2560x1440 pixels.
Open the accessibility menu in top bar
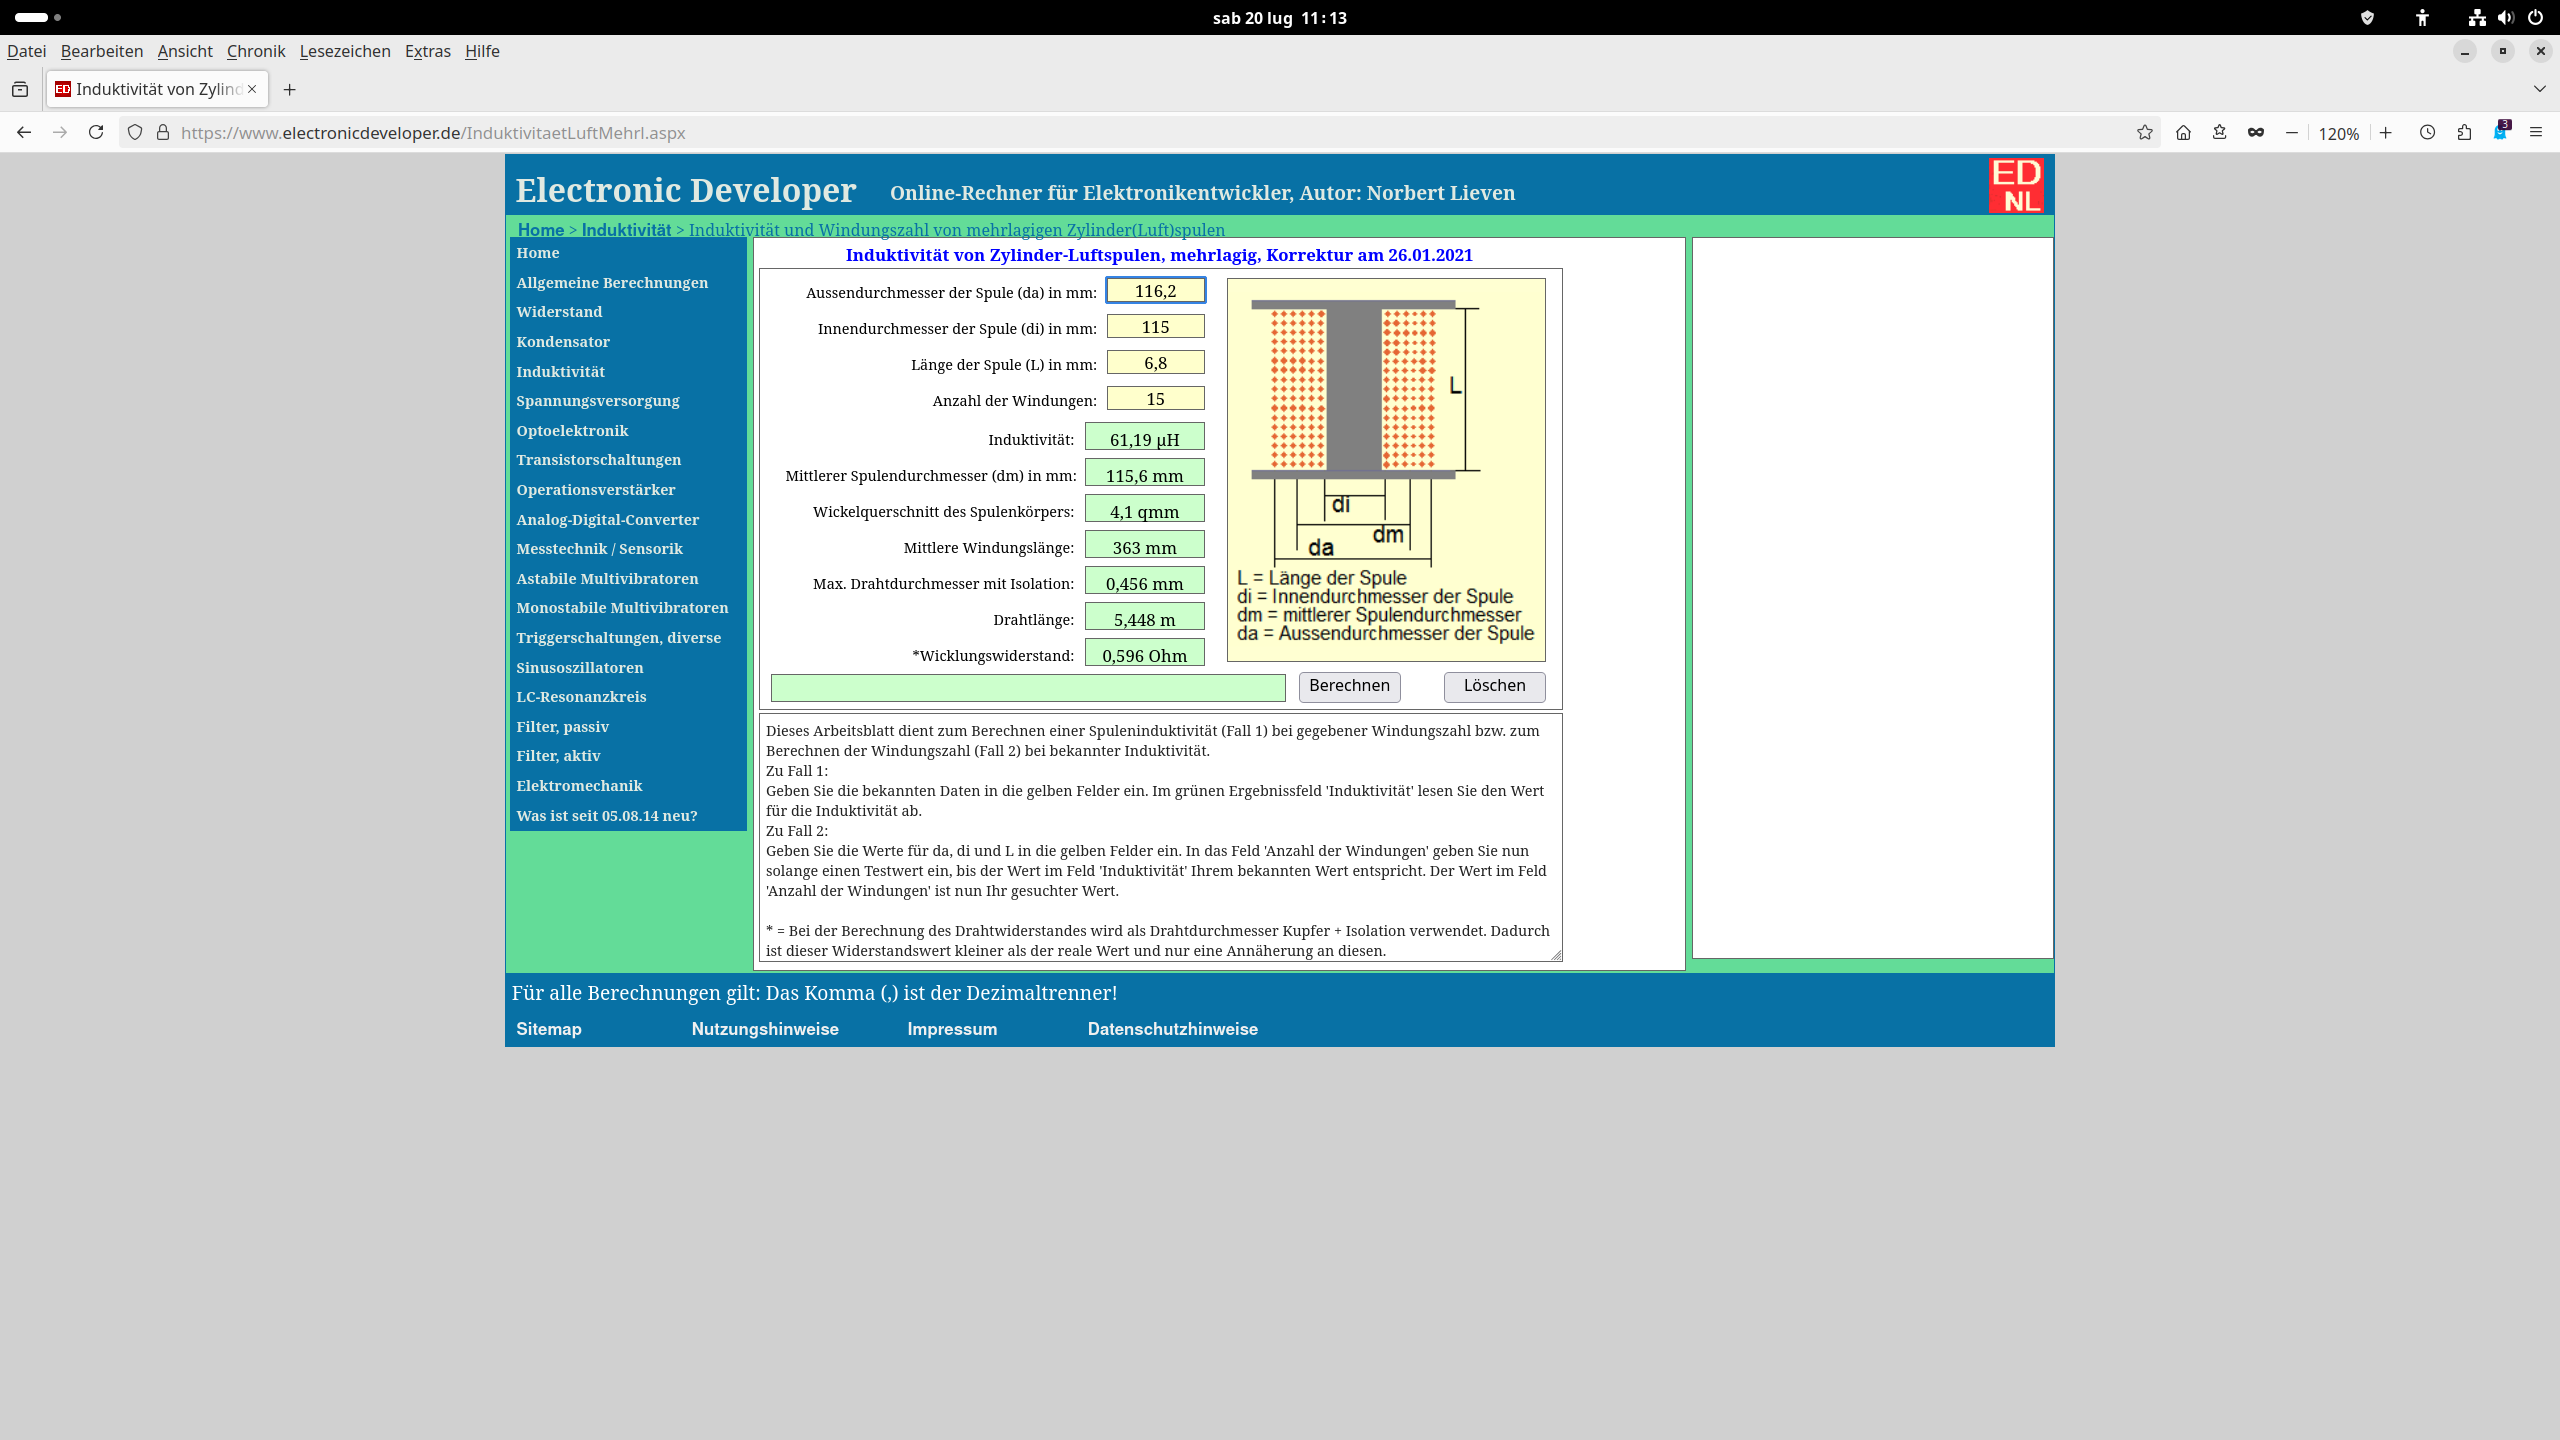pyautogui.click(x=2422, y=17)
